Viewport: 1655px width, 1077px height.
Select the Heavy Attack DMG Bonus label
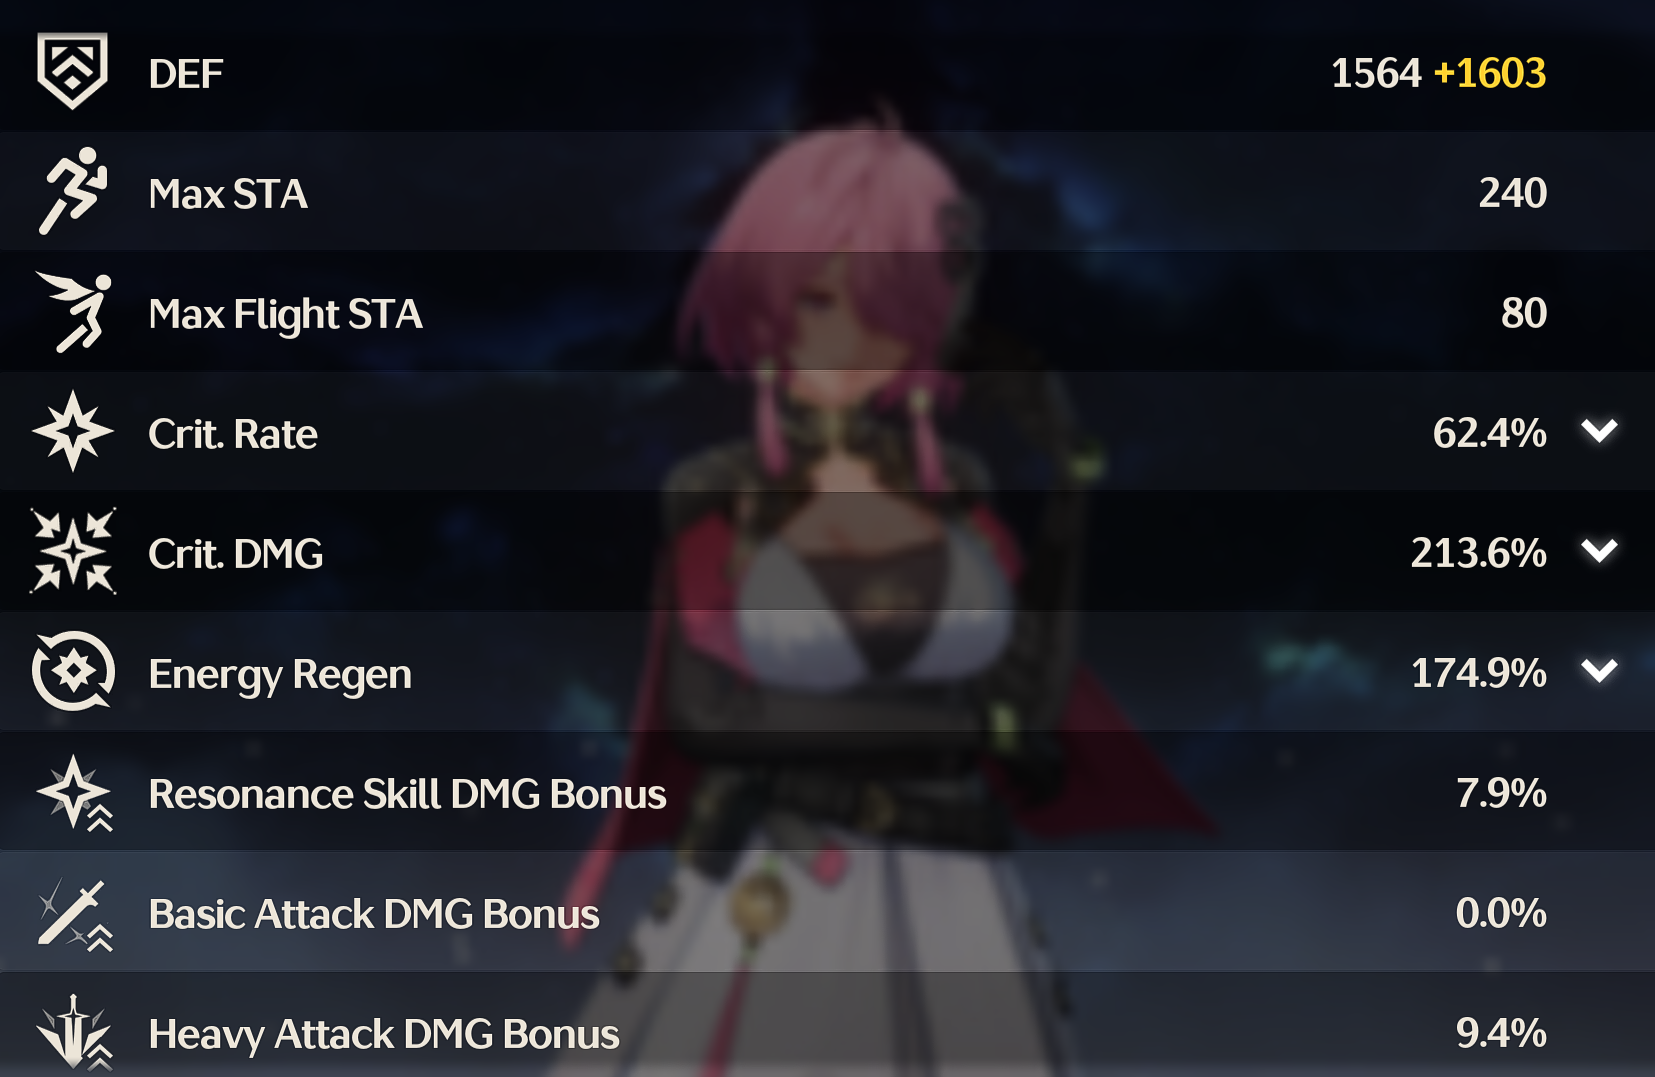coord(384,1034)
